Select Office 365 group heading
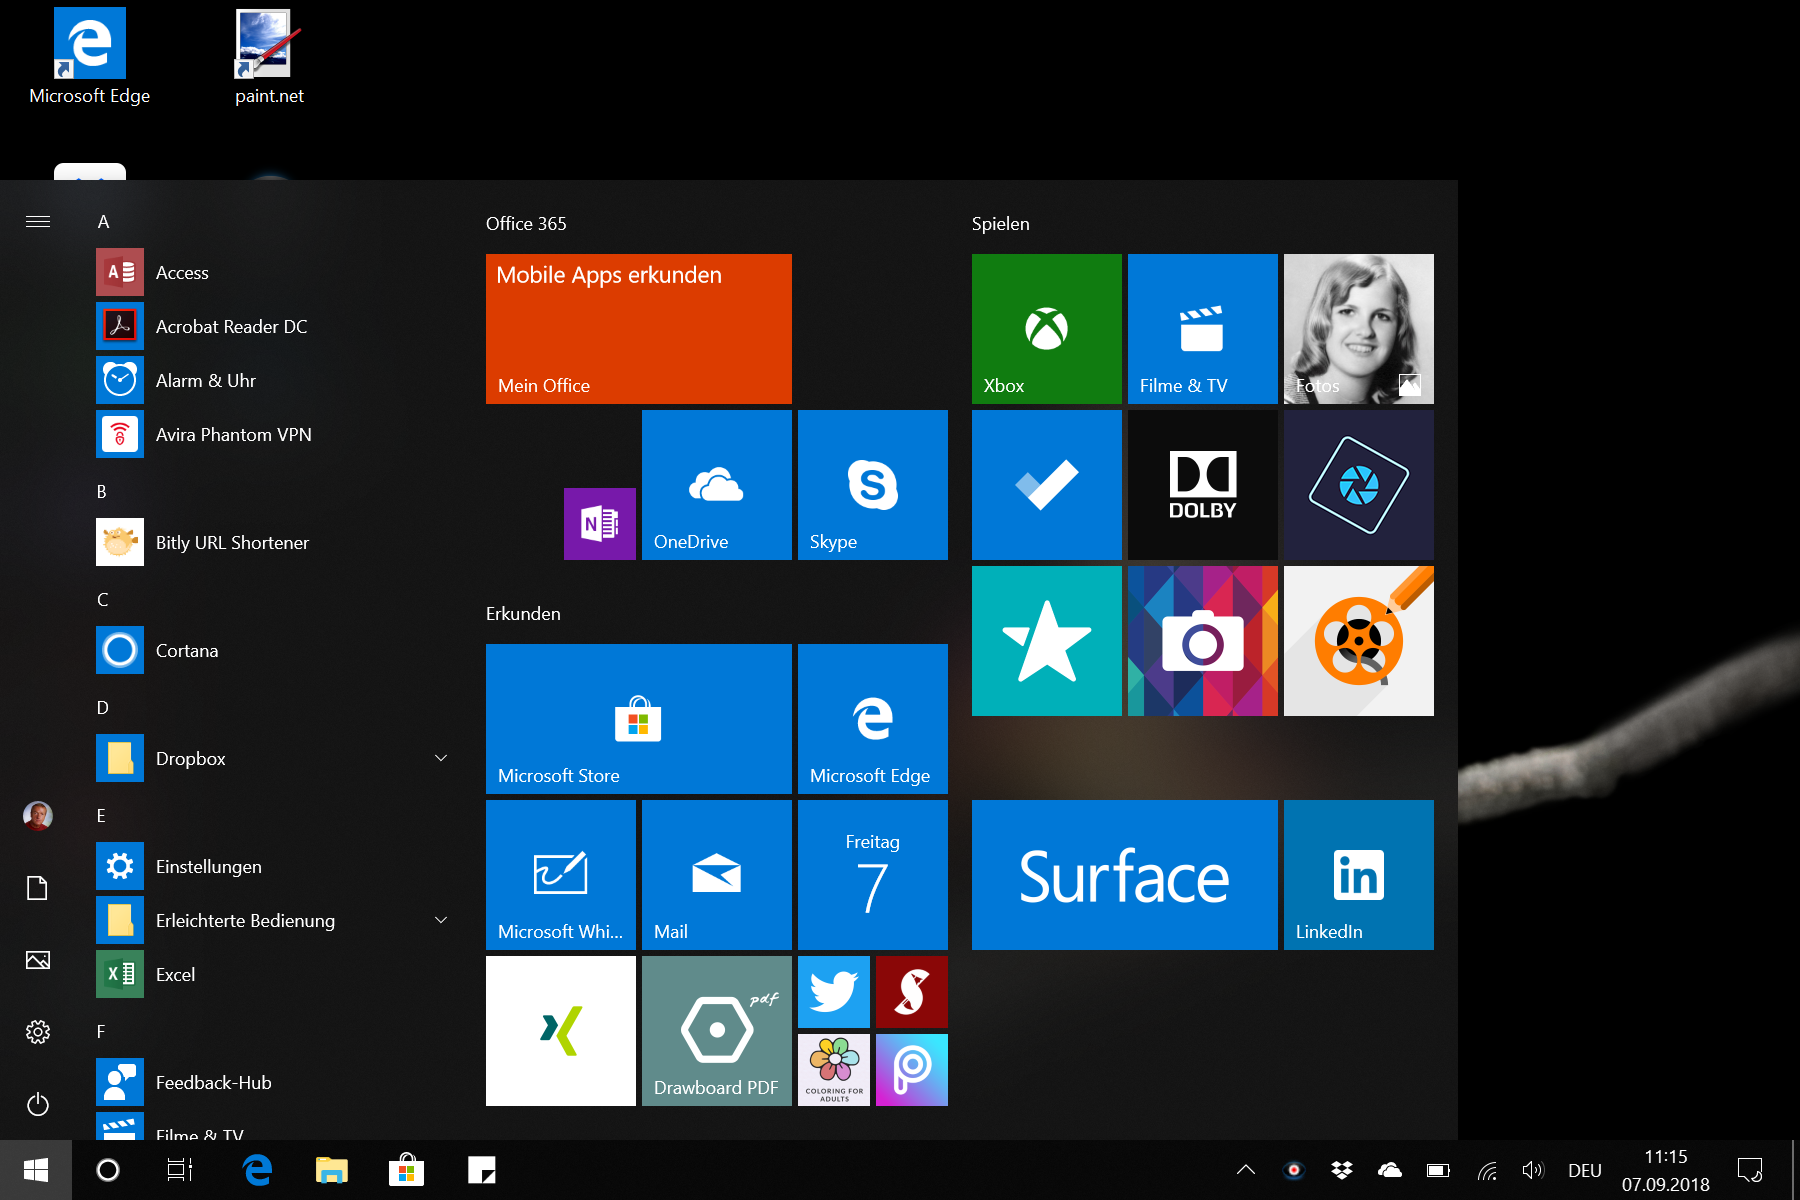This screenshot has width=1800, height=1200. (x=526, y=223)
